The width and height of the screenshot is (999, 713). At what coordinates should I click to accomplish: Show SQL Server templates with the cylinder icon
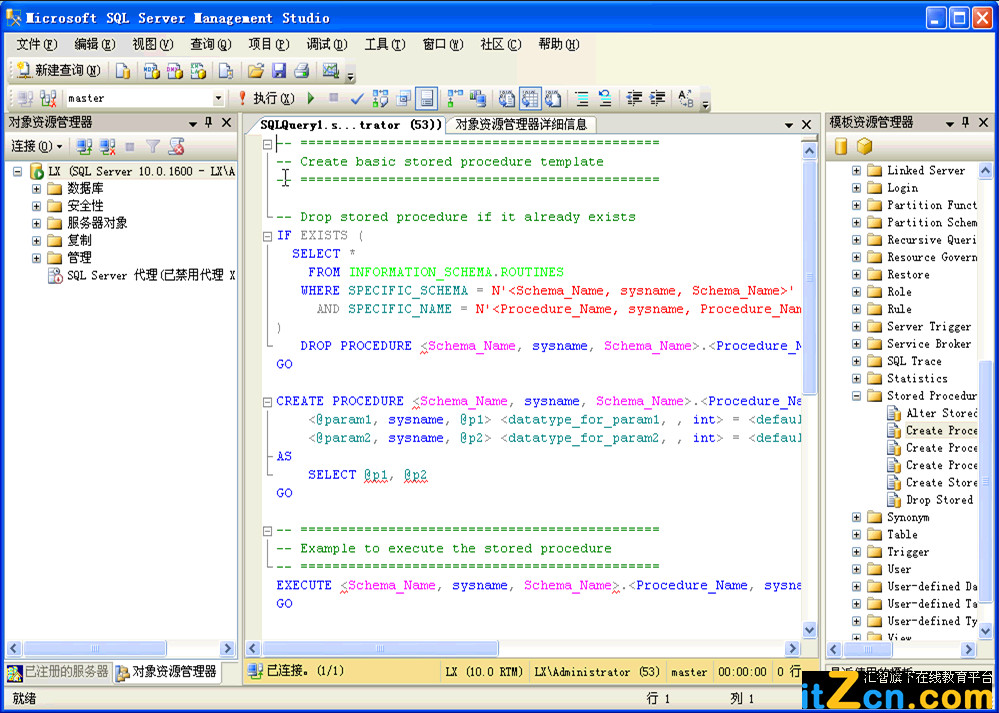click(x=841, y=147)
